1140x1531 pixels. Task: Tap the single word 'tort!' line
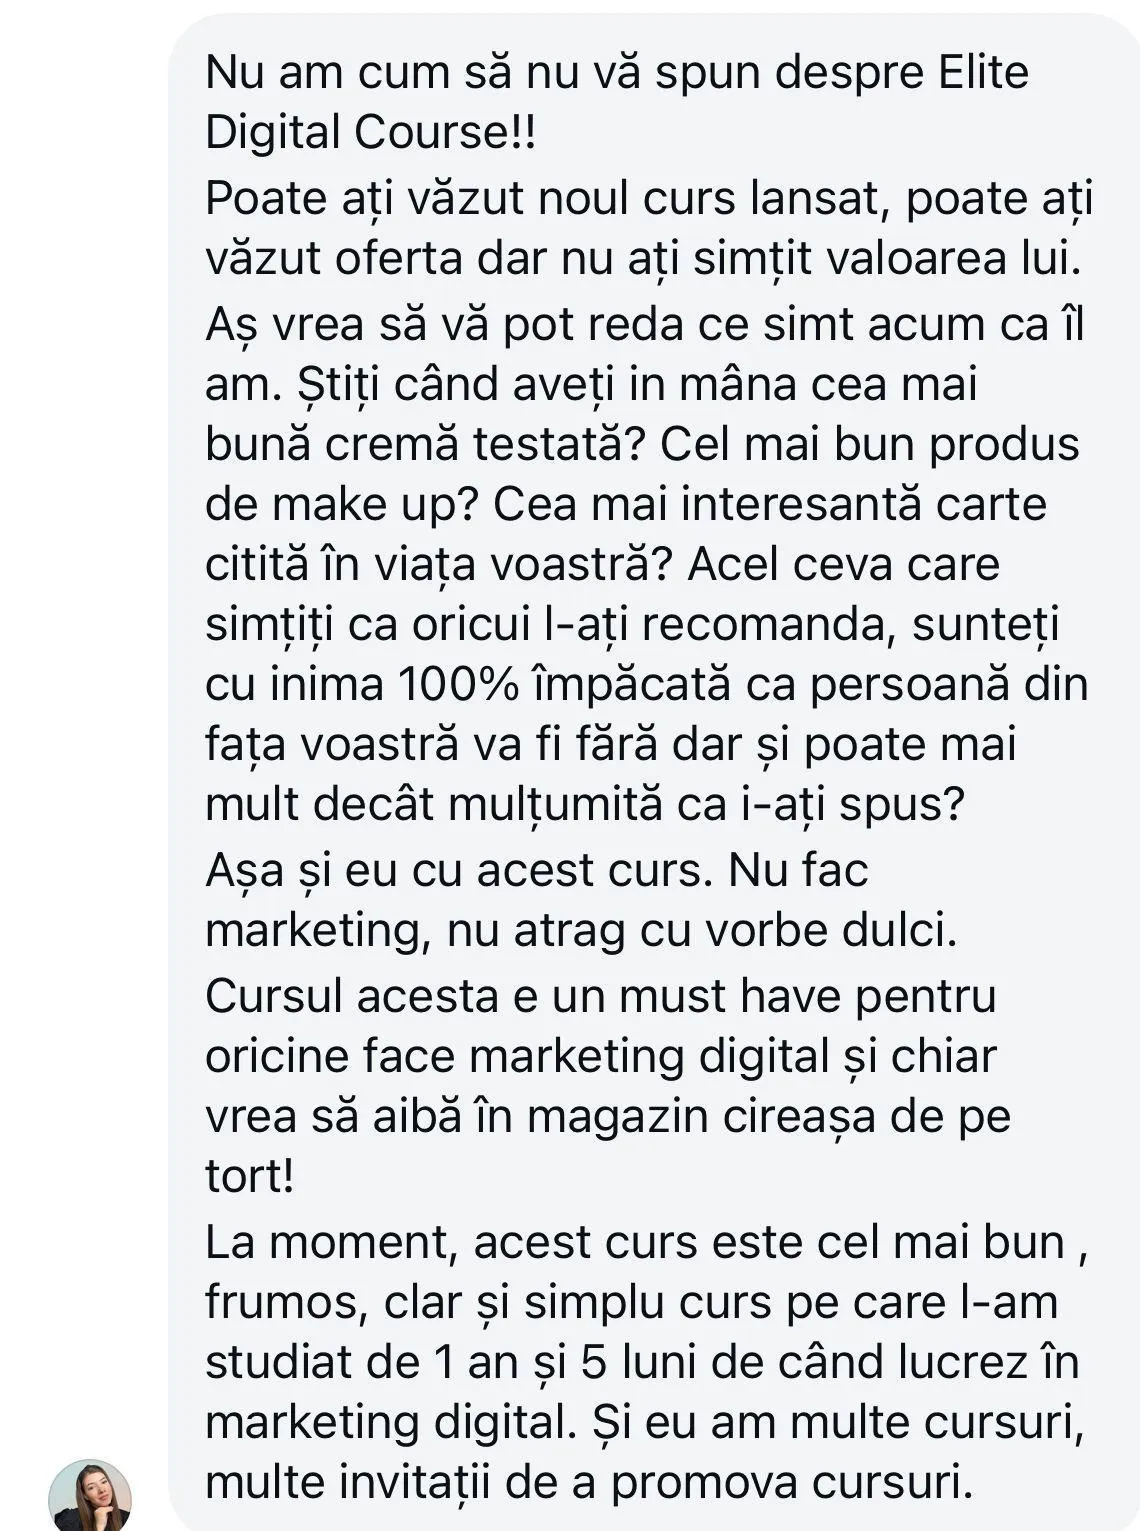pyautogui.click(x=250, y=1177)
